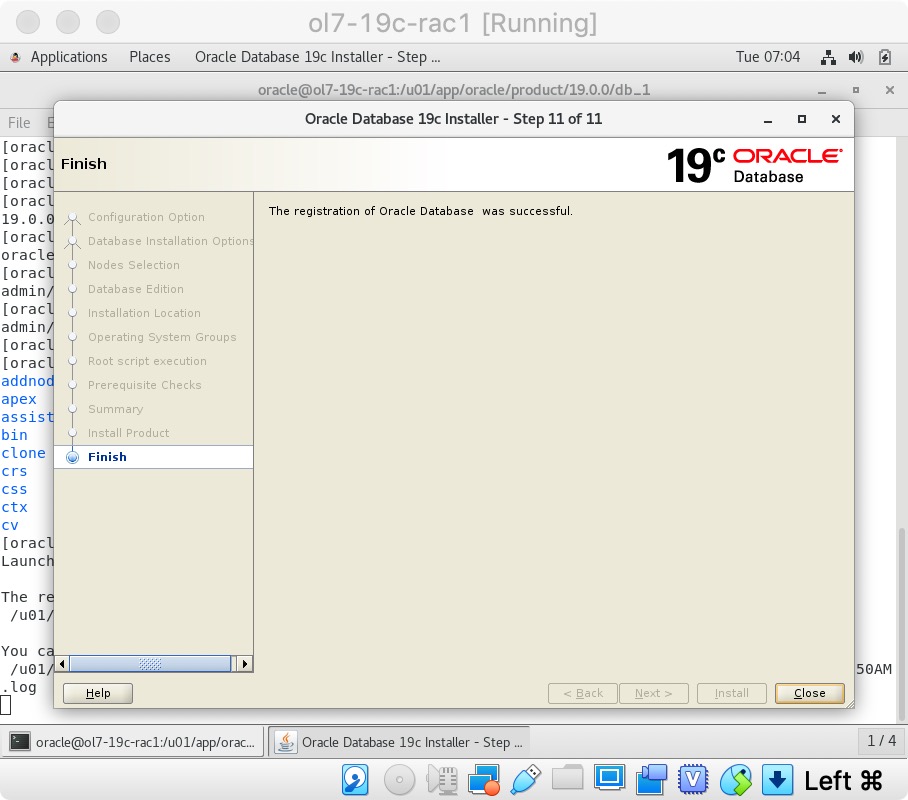Viewport: 908px width, 800px height.
Task: Click the VirtualBox USB devices icon
Action: pyautogui.click(x=526, y=780)
